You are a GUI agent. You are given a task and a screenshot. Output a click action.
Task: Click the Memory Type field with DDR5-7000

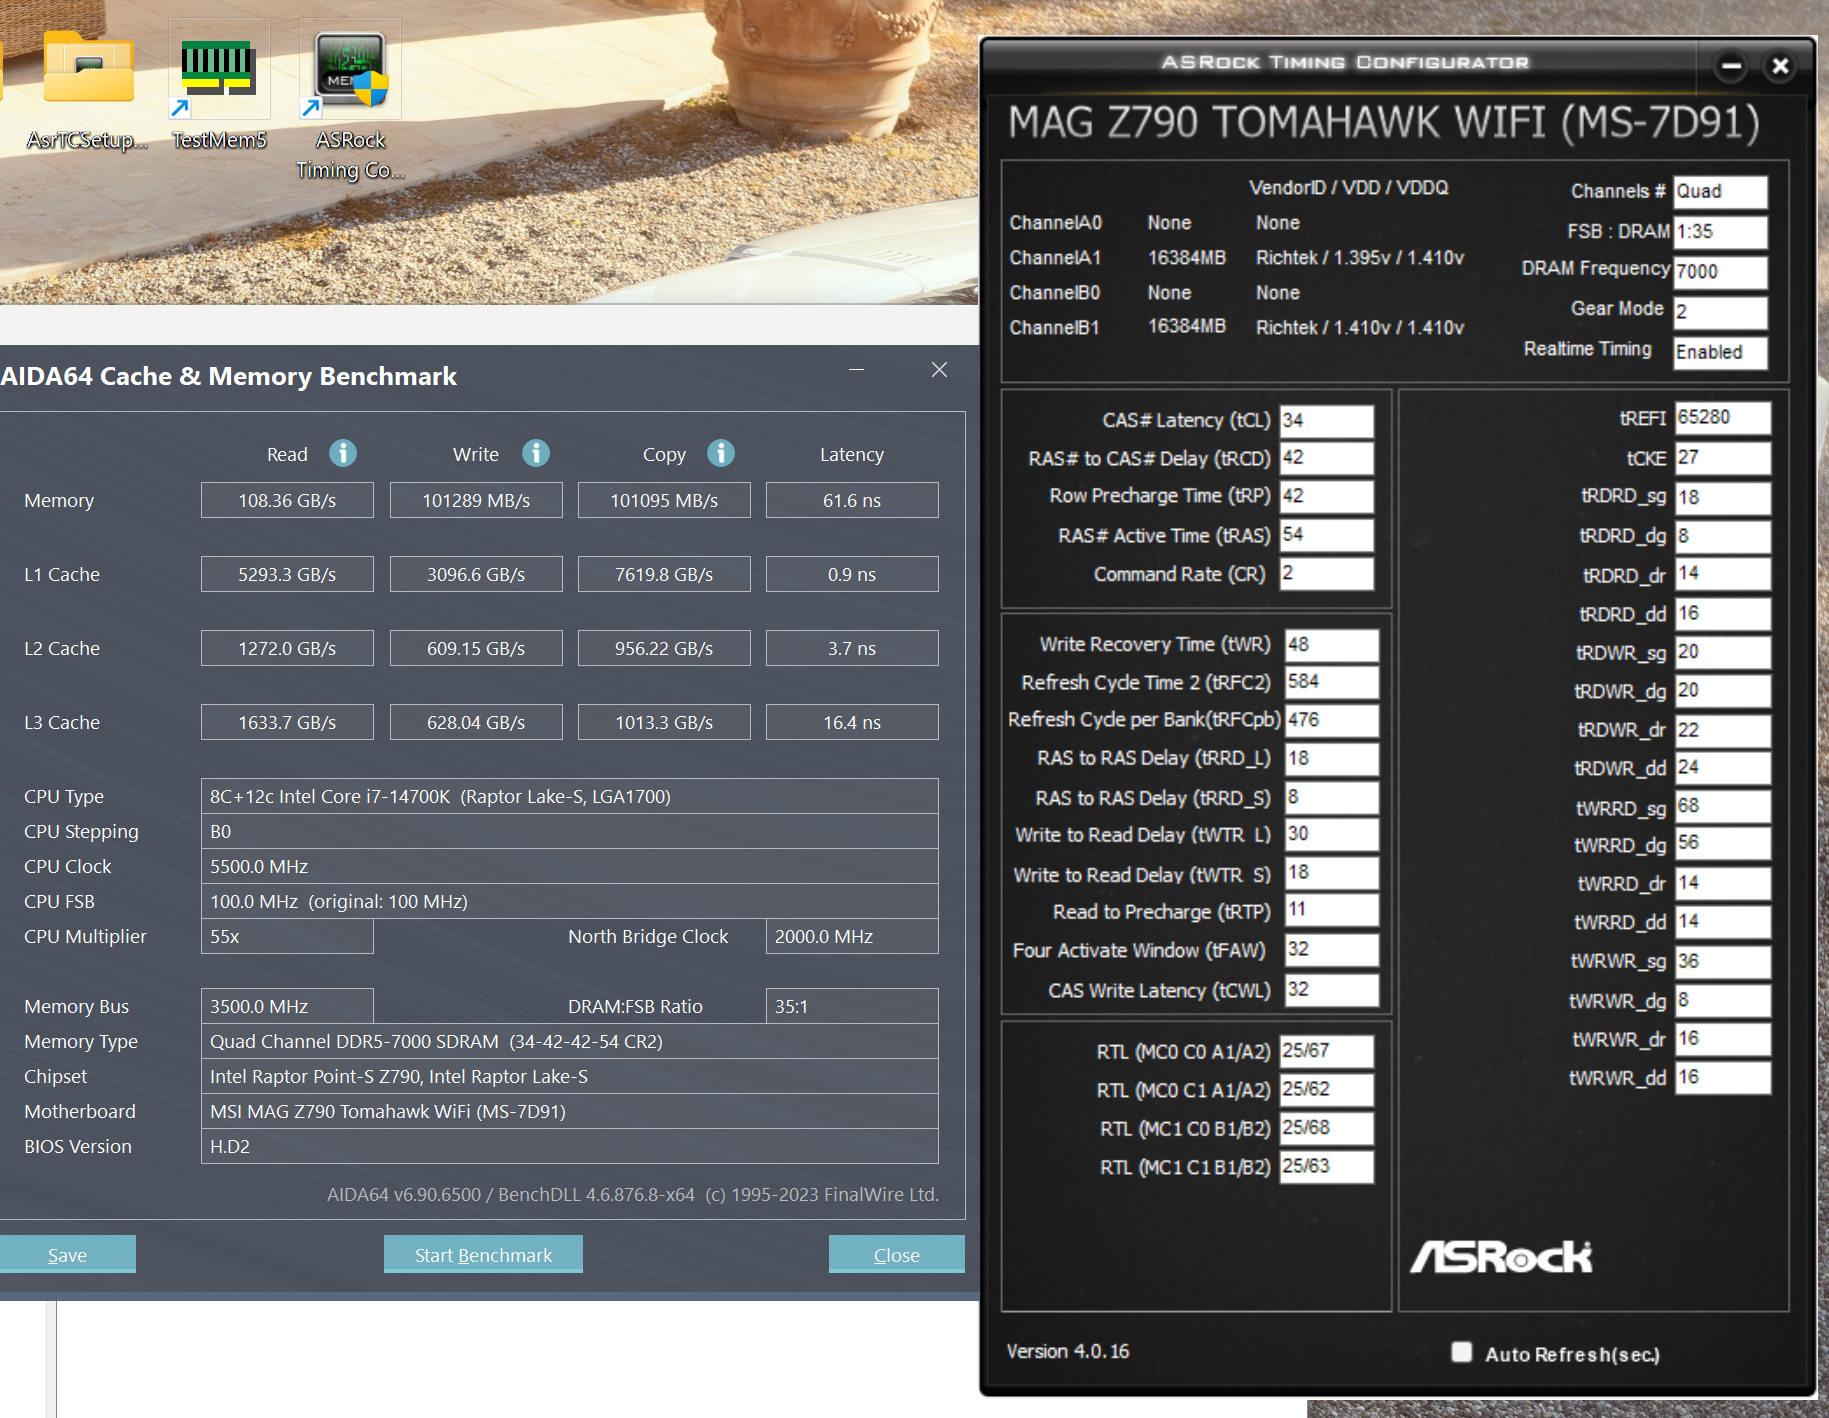tap(570, 1041)
